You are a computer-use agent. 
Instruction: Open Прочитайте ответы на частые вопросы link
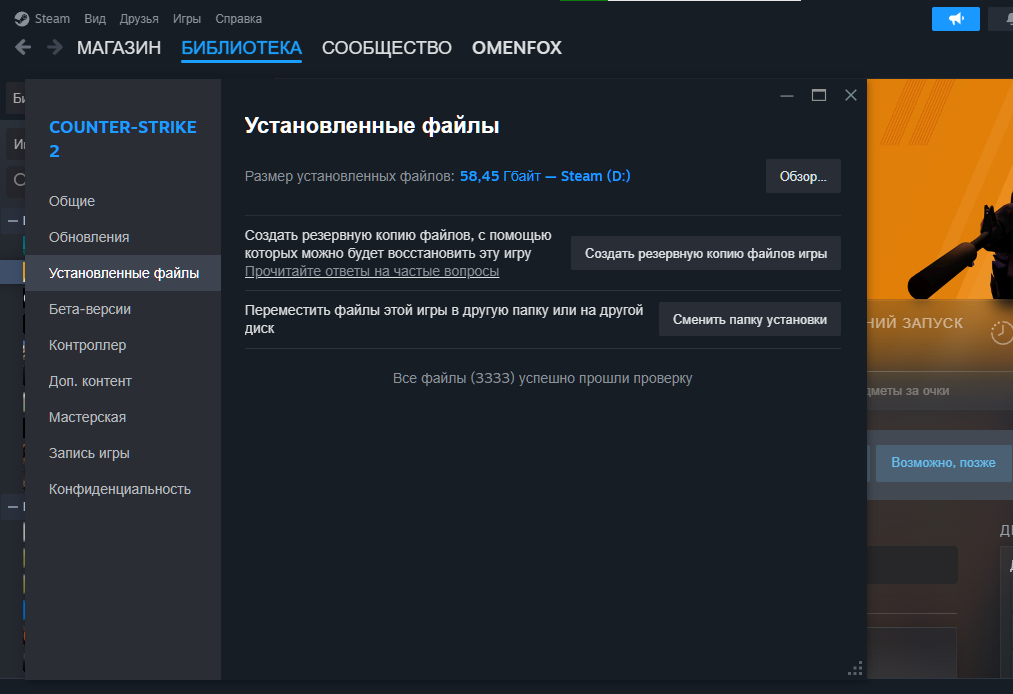click(372, 271)
